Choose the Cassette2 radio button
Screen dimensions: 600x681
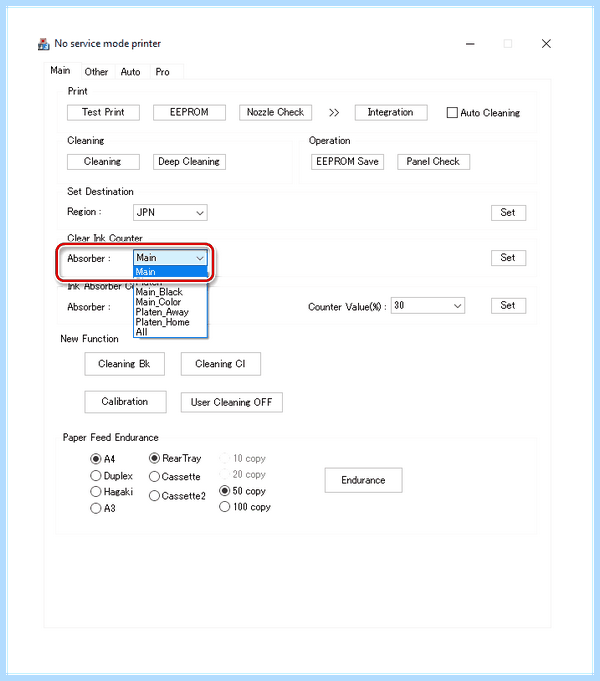pyautogui.click(x=154, y=496)
